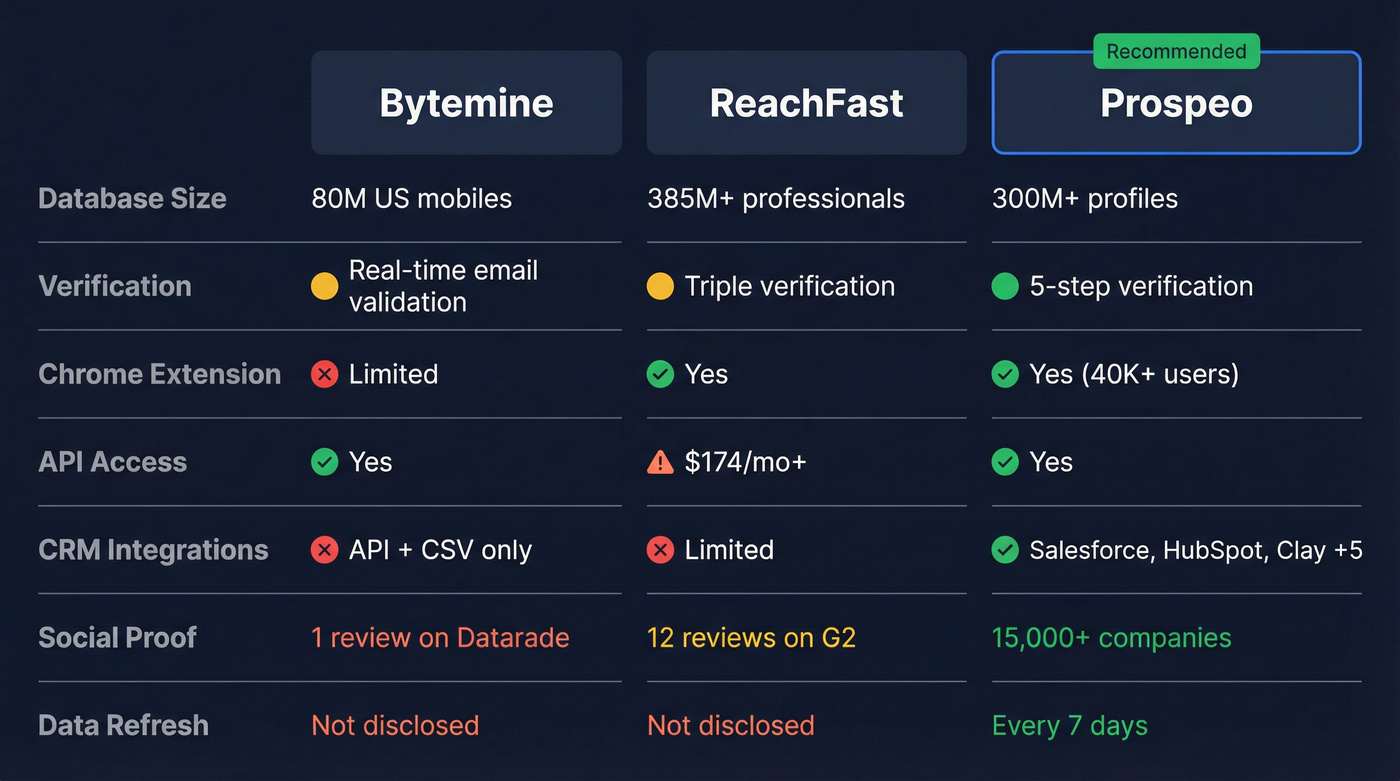Click the Yes (40K+ users) text
This screenshot has width=1400, height=781.
(1134, 374)
